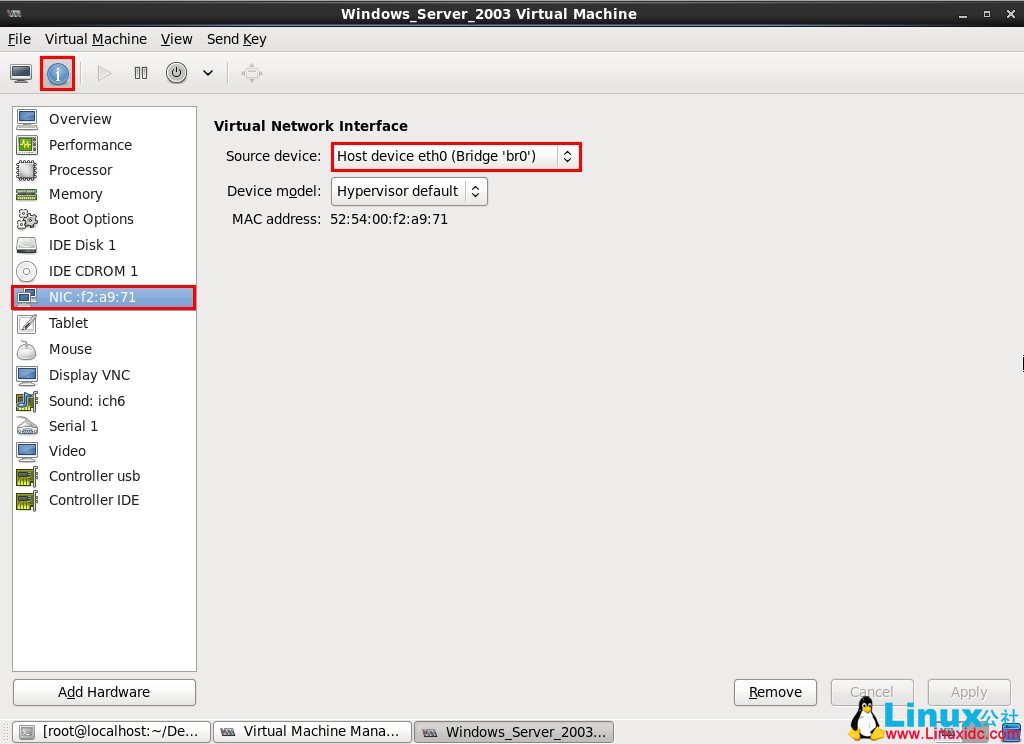Screen dimensions: 1024x744
Task: Open the Send Key menu
Action: coord(236,39)
